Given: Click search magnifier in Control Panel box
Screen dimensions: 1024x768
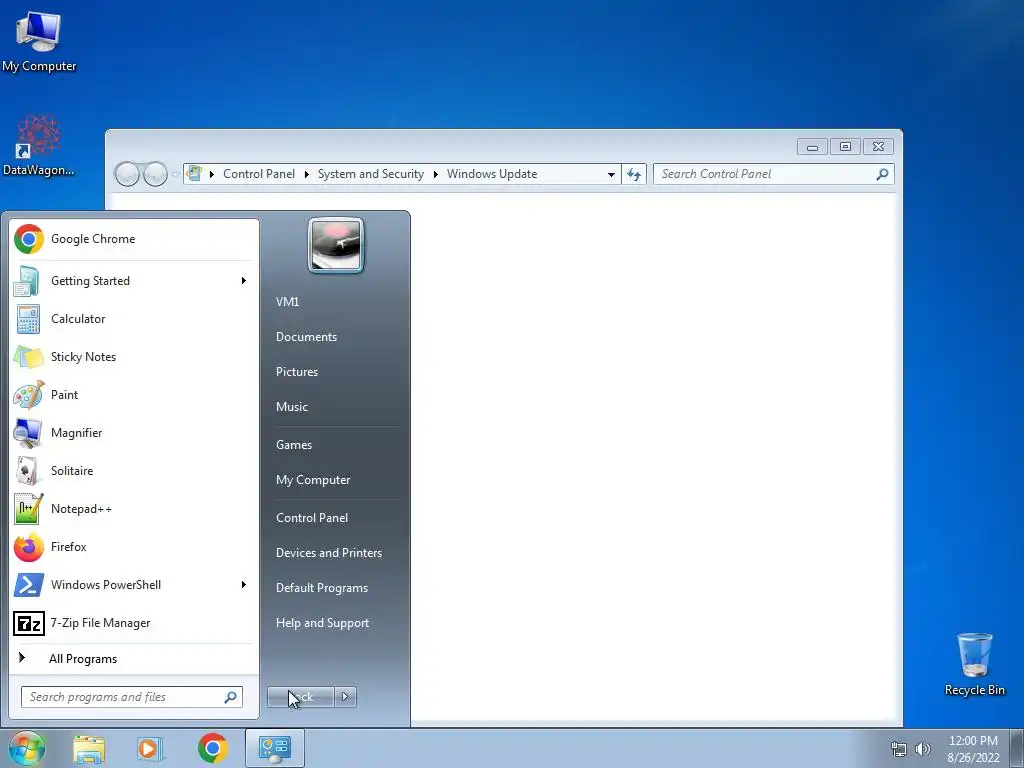Looking at the screenshot, I should [x=882, y=174].
